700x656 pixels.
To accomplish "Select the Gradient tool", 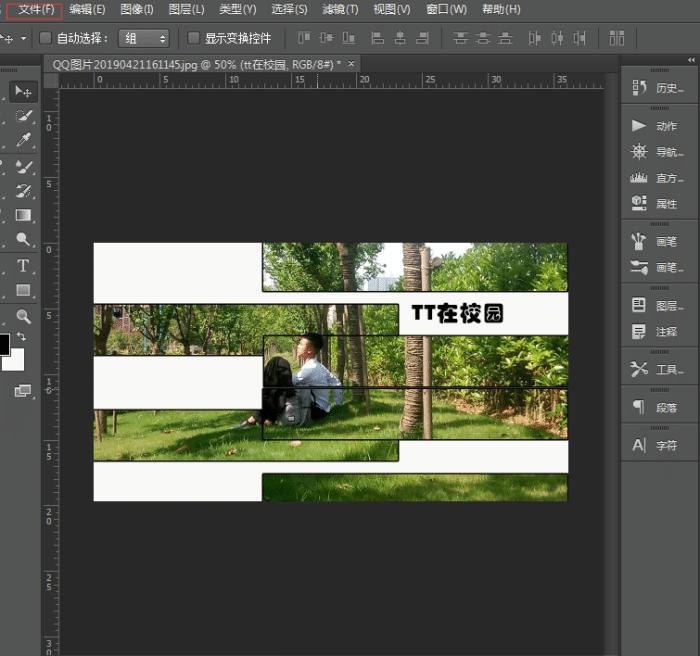I will [x=23, y=215].
